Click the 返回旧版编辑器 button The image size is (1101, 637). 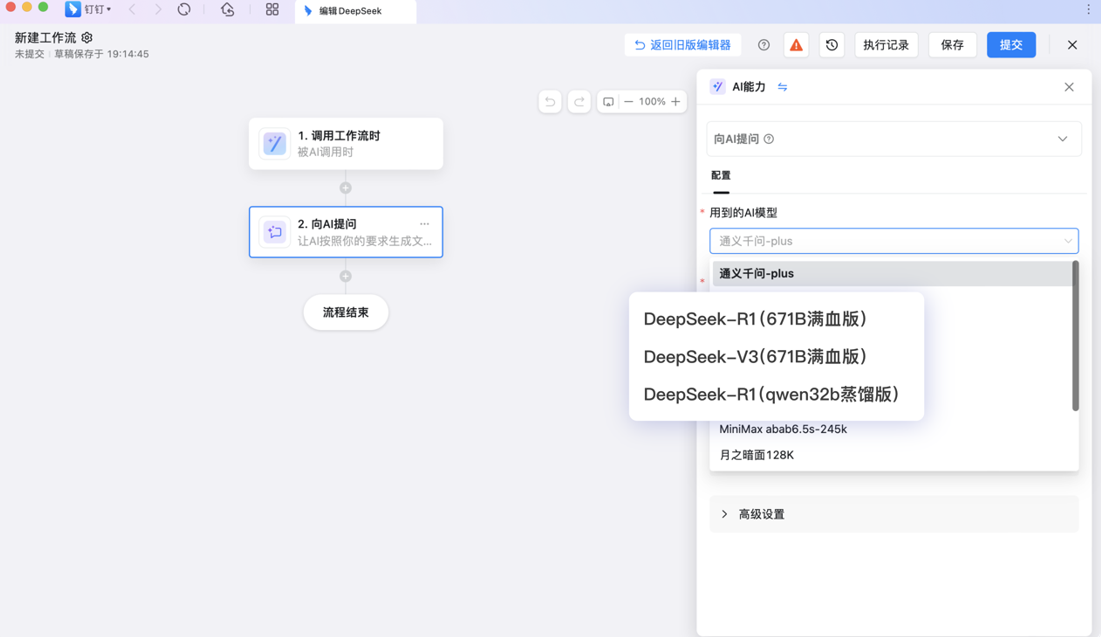(x=685, y=44)
